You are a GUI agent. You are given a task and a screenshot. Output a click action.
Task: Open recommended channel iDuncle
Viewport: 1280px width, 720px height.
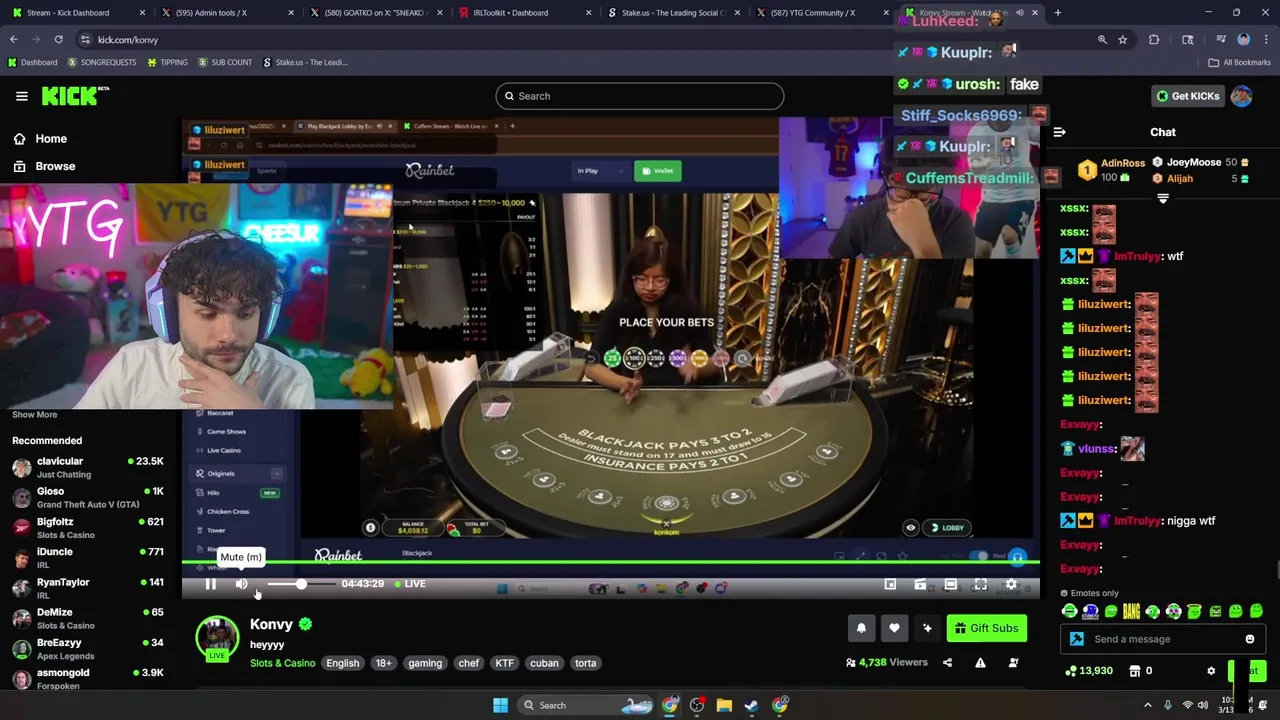(88, 558)
